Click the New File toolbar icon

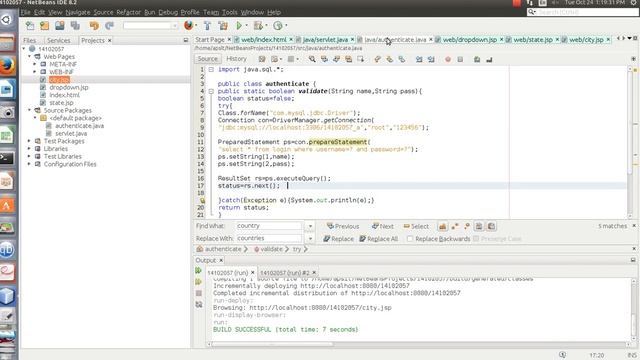point(30,26)
